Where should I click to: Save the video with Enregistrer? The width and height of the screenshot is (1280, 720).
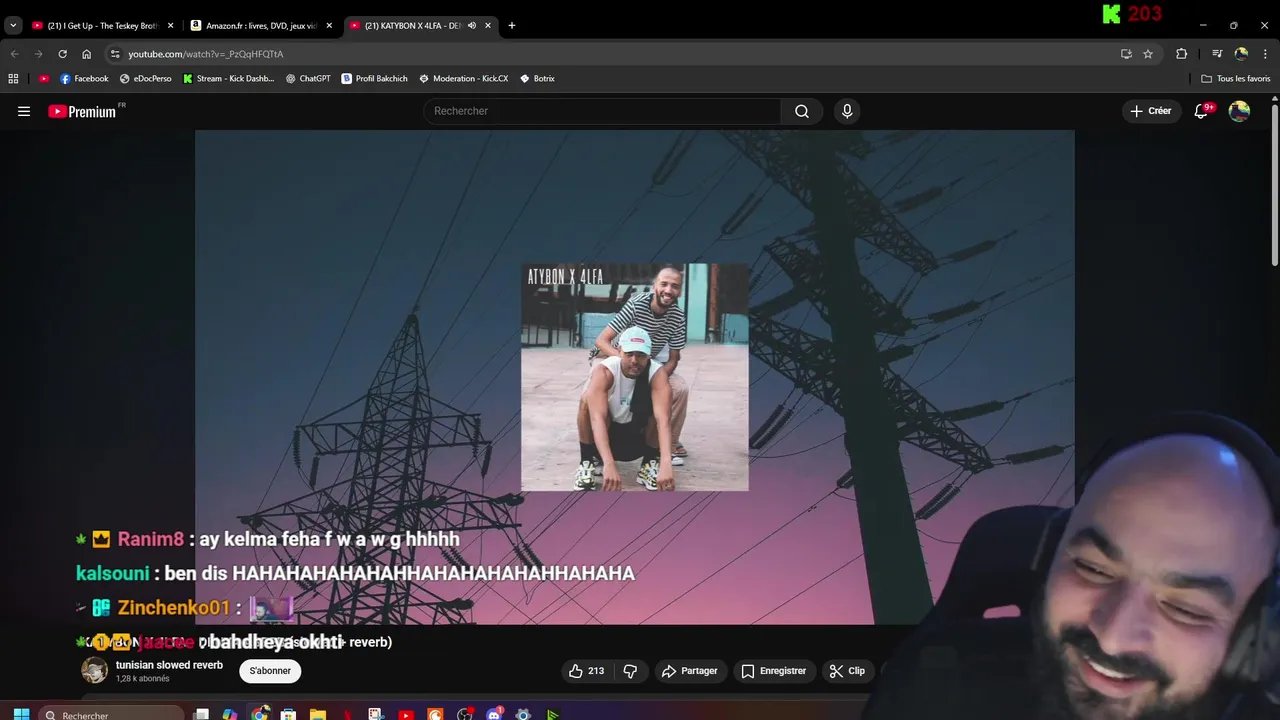[x=773, y=671]
